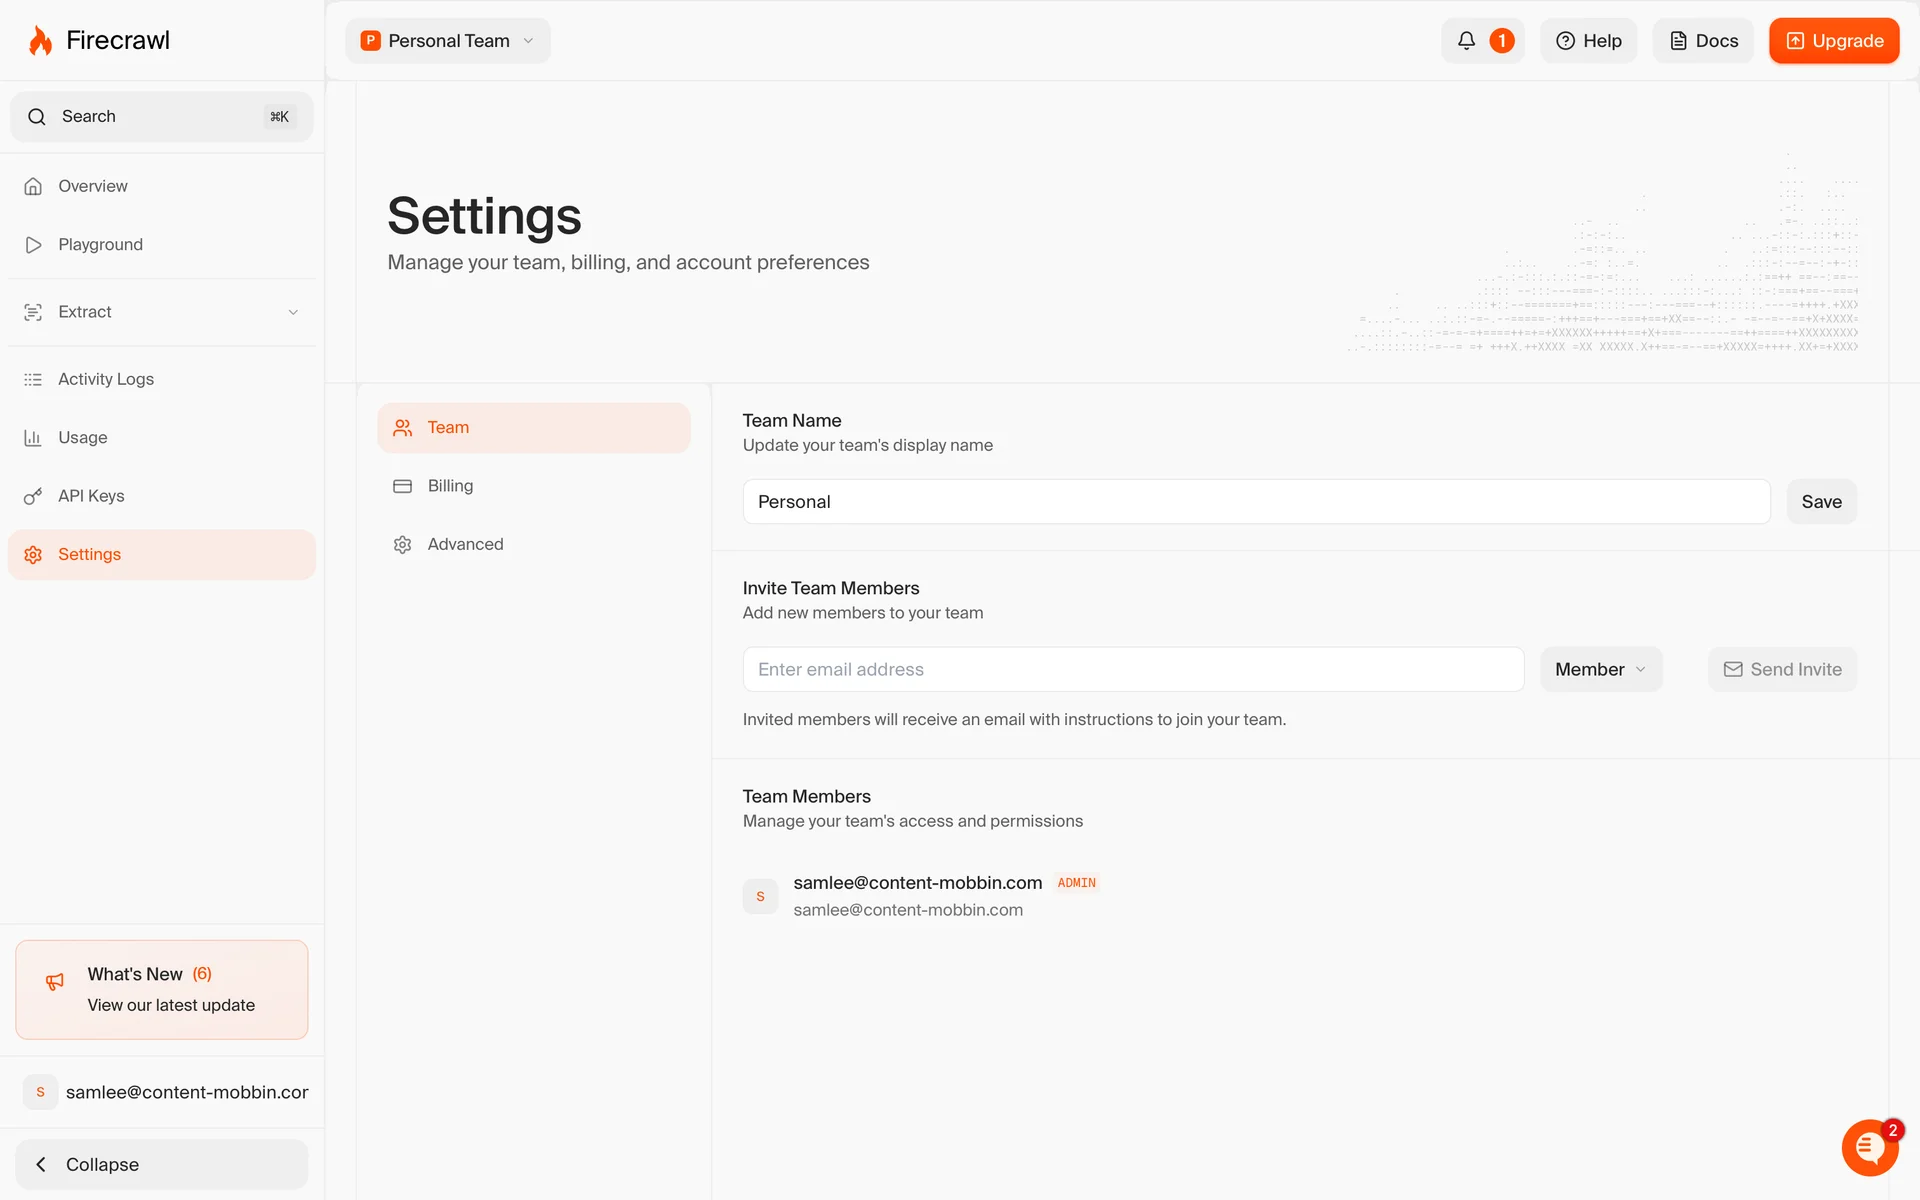Switch to the Billing settings tab

(x=450, y=486)
